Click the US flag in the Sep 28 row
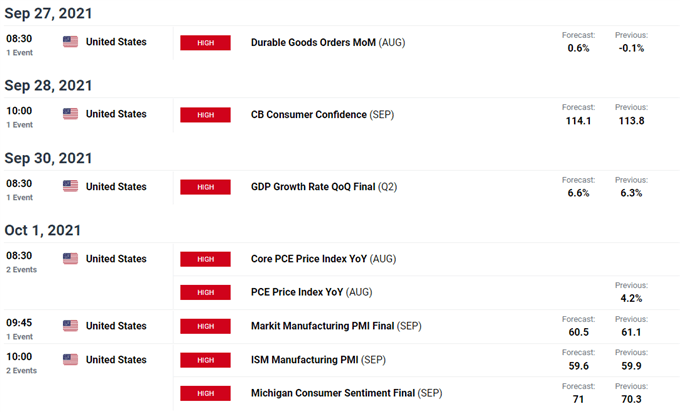Screen dimensions: 680x412 point(70,114)
